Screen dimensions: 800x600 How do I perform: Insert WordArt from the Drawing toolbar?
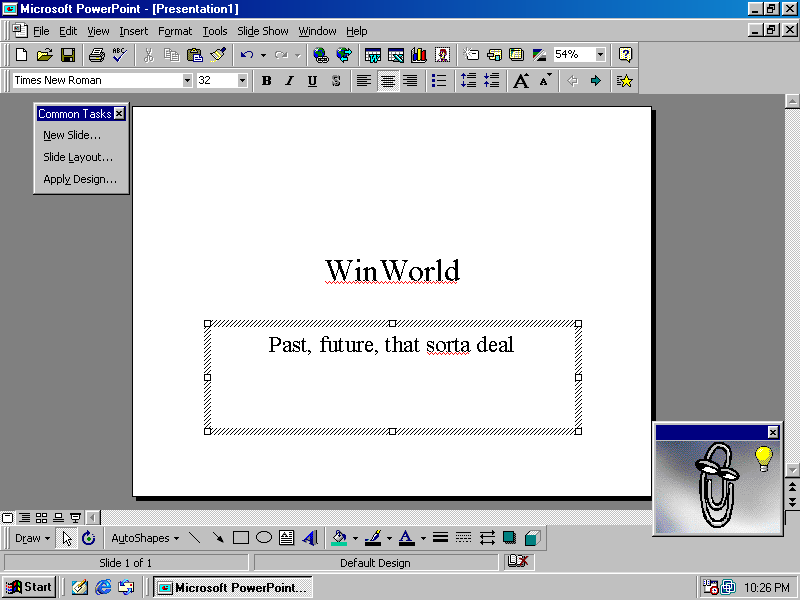(310, 538)
